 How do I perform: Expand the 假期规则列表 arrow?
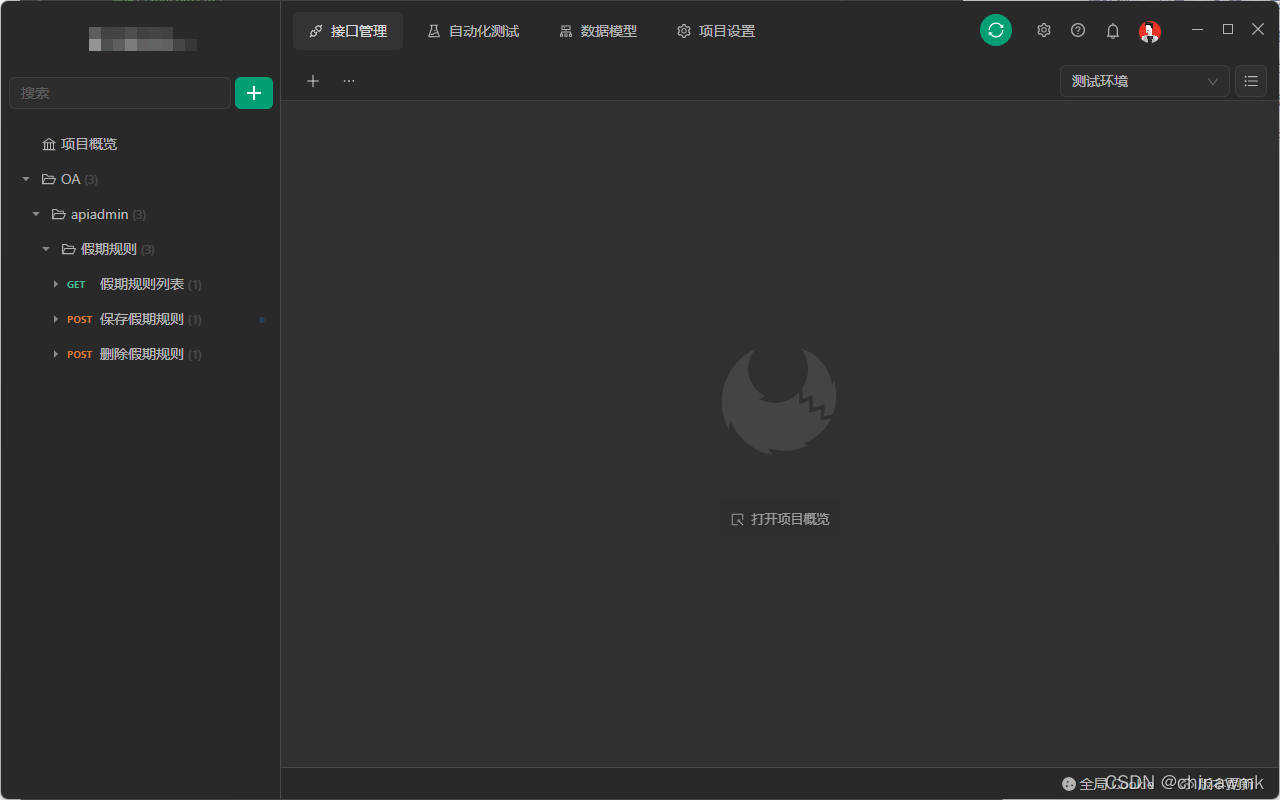pyautogui.click(x=56, y=284)
